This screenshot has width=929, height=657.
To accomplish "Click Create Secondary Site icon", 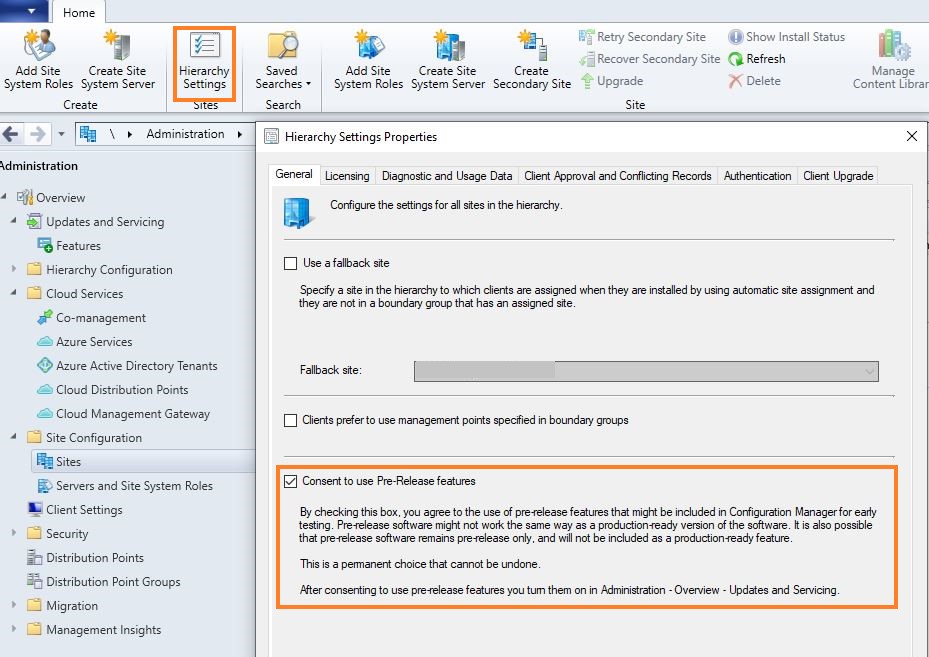I will tap(531, 59).
